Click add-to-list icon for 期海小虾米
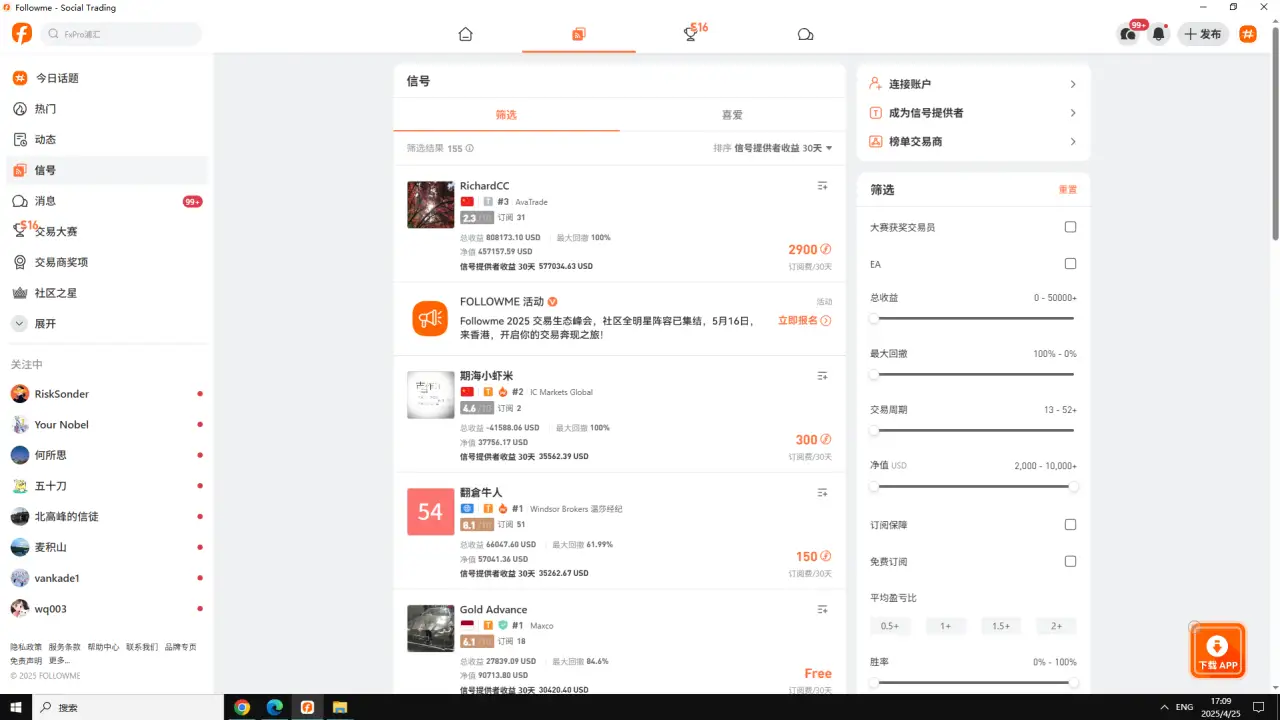The image size is (1280, 720). pos(822,376)
